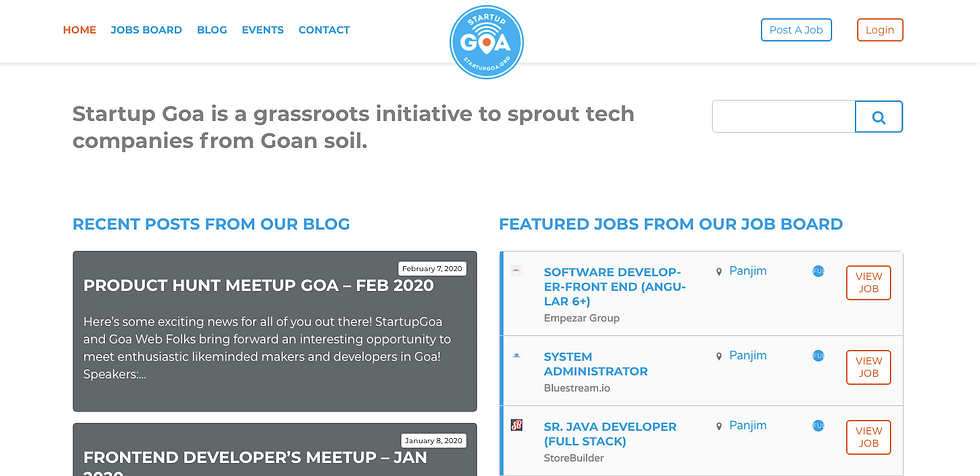Click the search magnifier button
Viewport: 980px width, 476px height.
[x=878, y=117]
